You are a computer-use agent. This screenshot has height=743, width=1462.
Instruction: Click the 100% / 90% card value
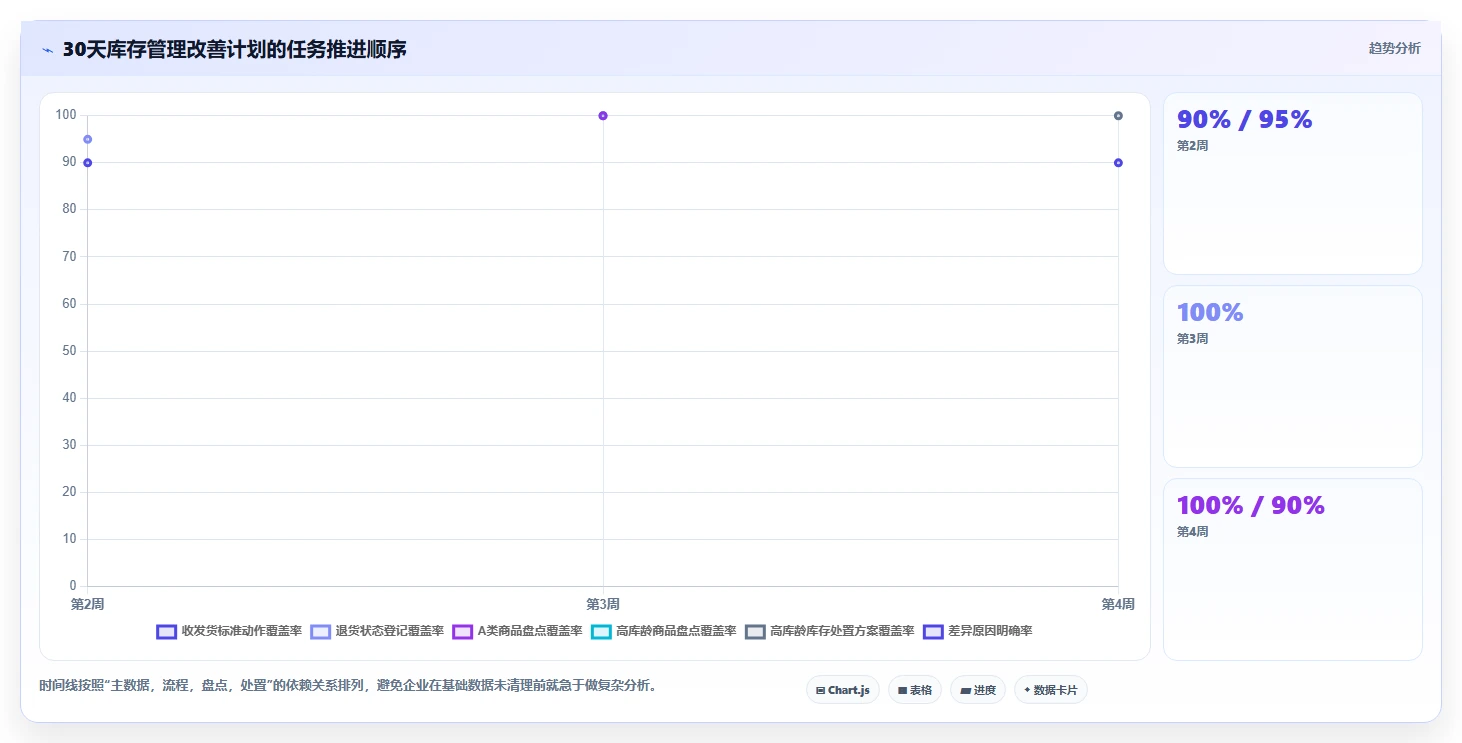tap(1251, 505)
